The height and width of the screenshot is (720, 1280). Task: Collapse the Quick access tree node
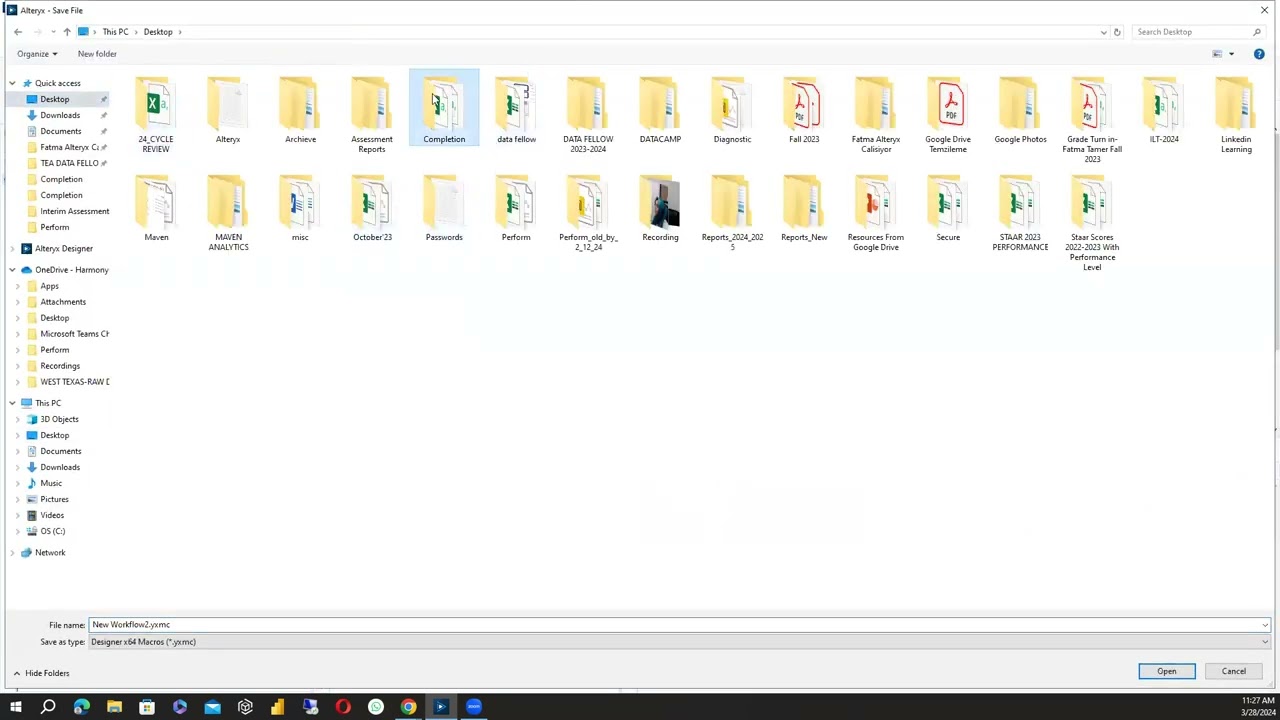12,83
